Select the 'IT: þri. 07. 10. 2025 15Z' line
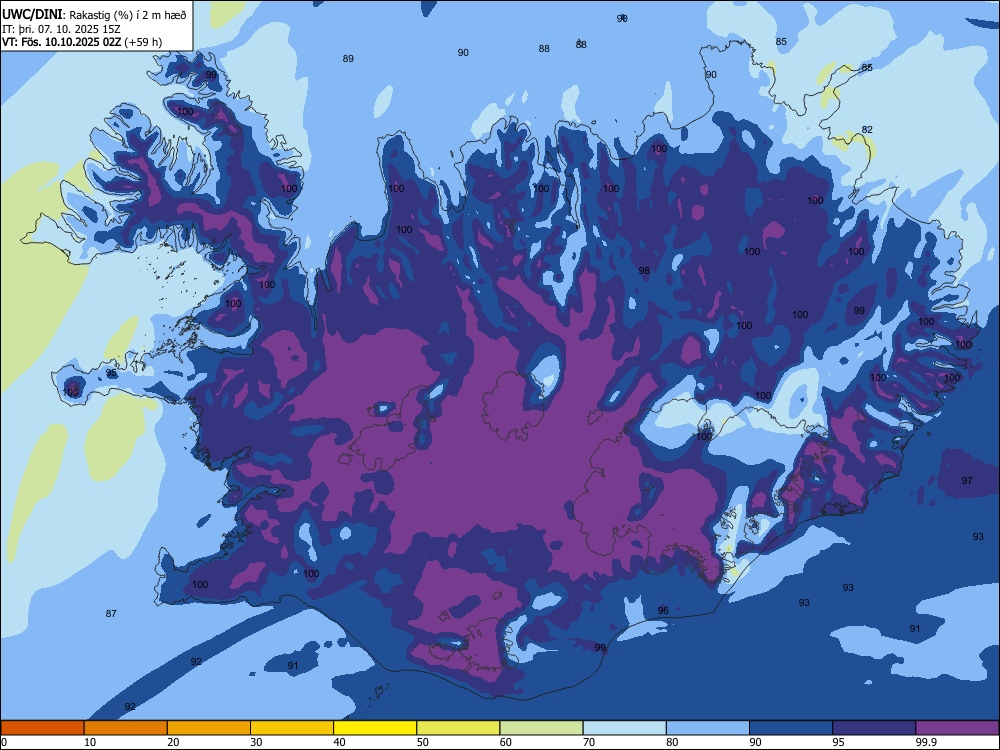This screenshot has width=1000, height=750. [x=61, y=29]
